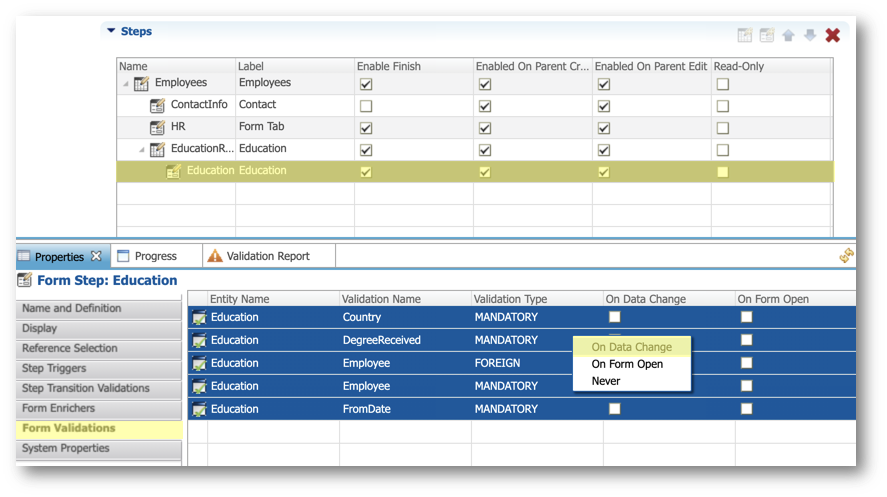Image resolution: width=887 pixels, height=497 pixels.
Task: Move the selected step down with the arrow
Action: coord(810,35)
